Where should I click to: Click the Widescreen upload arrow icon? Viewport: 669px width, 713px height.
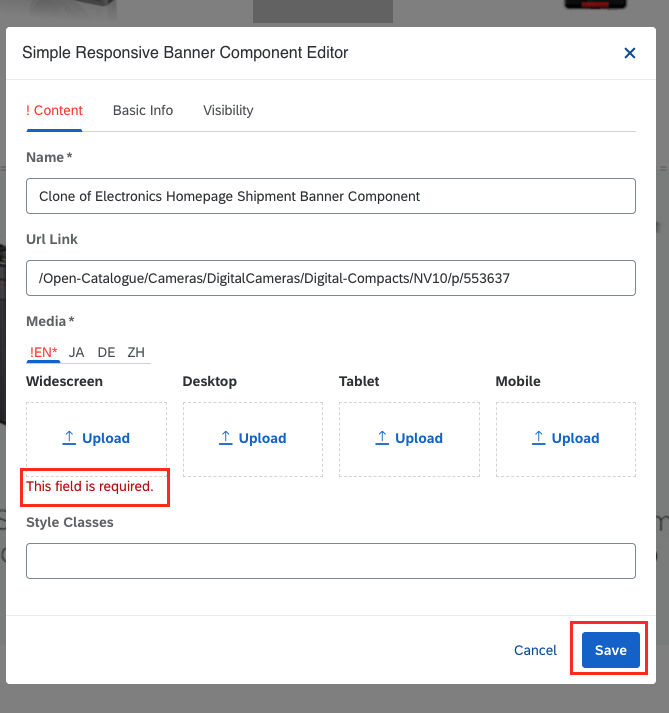point(69,438)
